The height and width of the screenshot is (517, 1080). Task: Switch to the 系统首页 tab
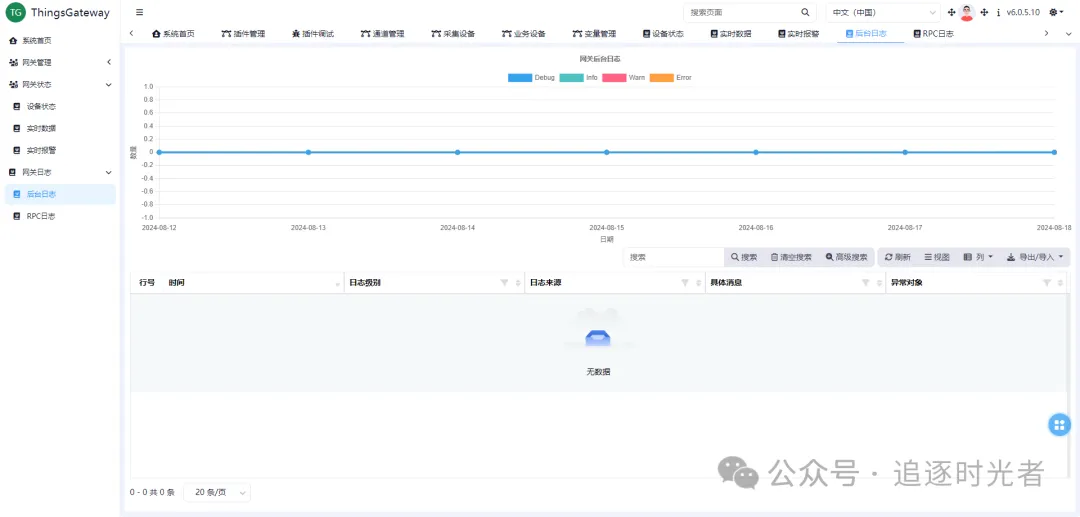(174, 33)
